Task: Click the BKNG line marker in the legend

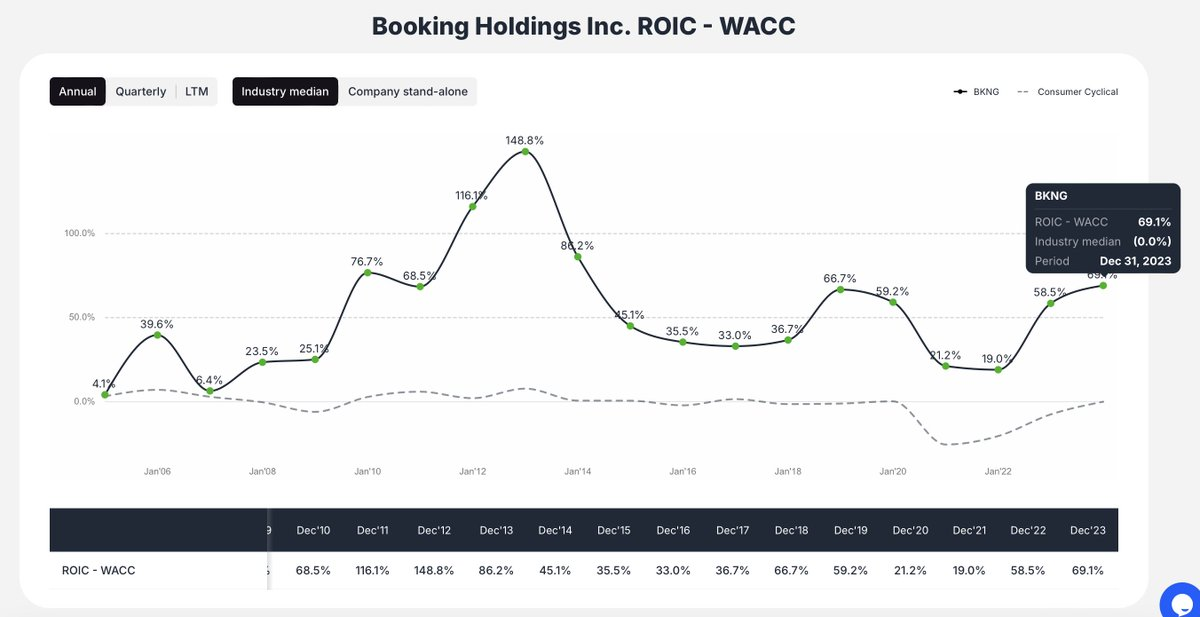Action: click(960, 91)
